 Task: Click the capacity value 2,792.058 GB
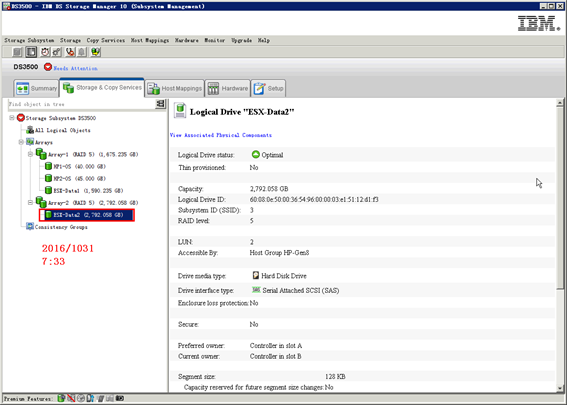(x=269, y=189)
